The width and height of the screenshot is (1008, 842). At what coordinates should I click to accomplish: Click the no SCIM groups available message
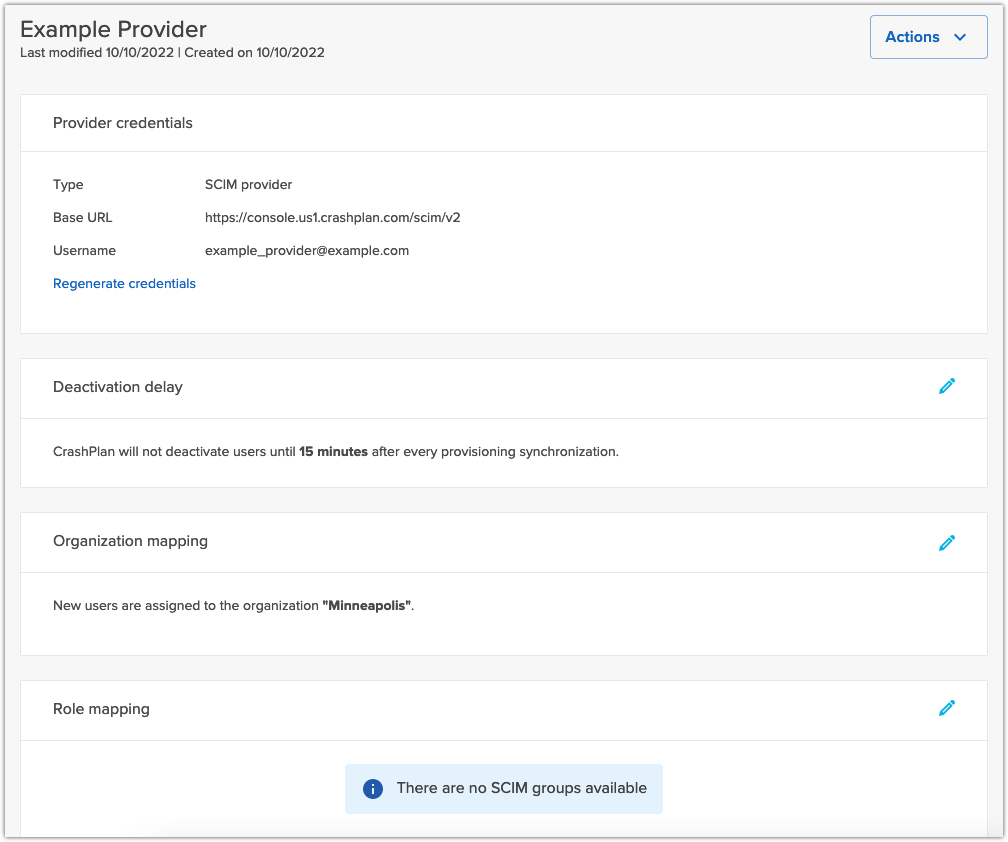[x=521, y=788]
